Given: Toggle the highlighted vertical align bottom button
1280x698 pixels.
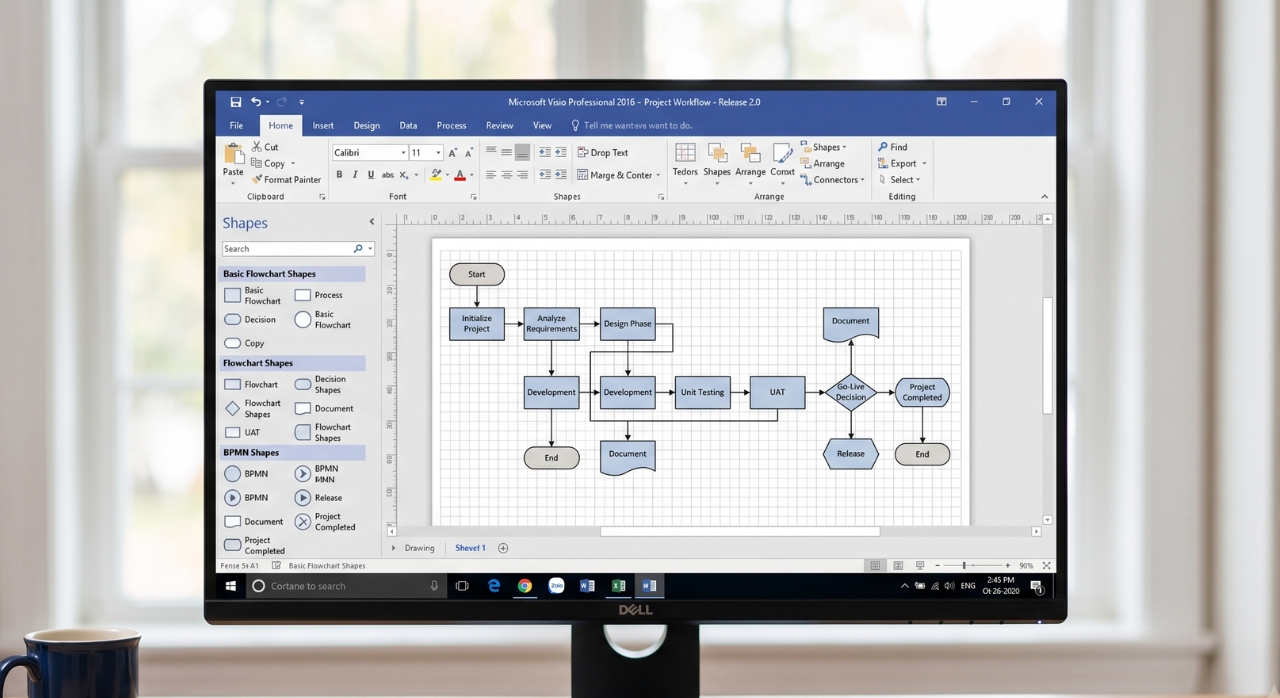Looking at the screenshot, I should [522, 153].
